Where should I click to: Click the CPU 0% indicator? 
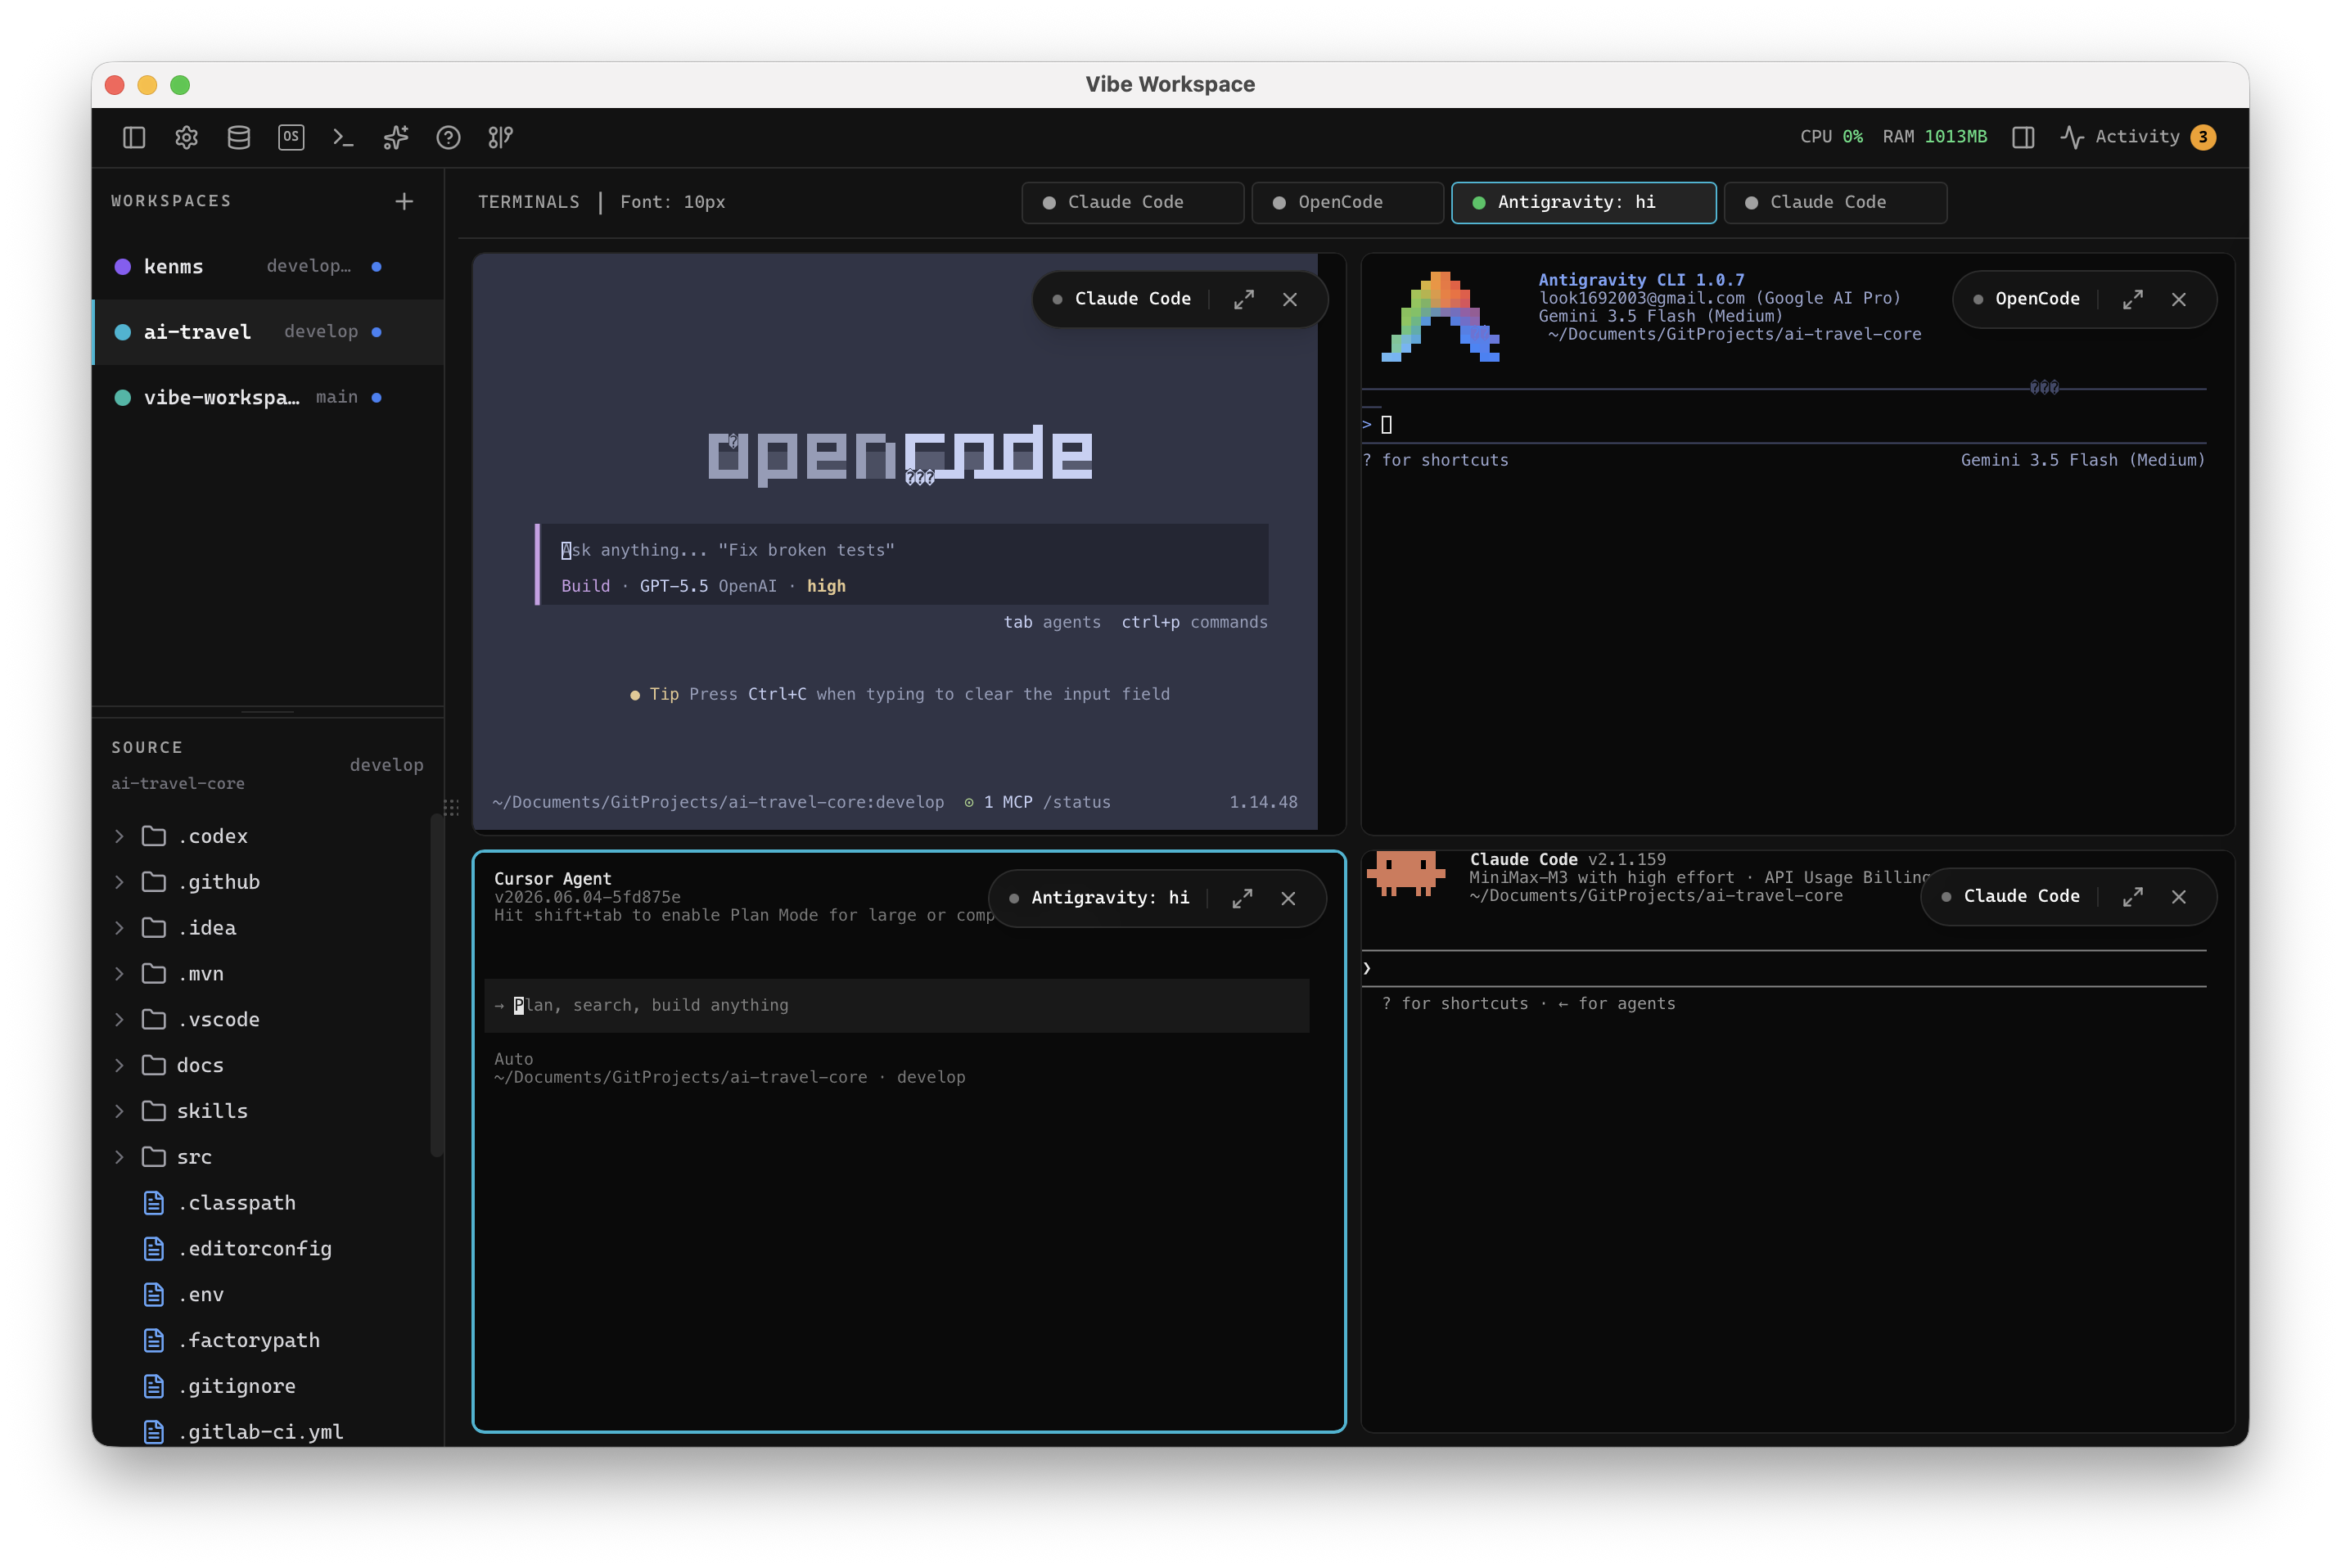click(x=1831, y=137)
